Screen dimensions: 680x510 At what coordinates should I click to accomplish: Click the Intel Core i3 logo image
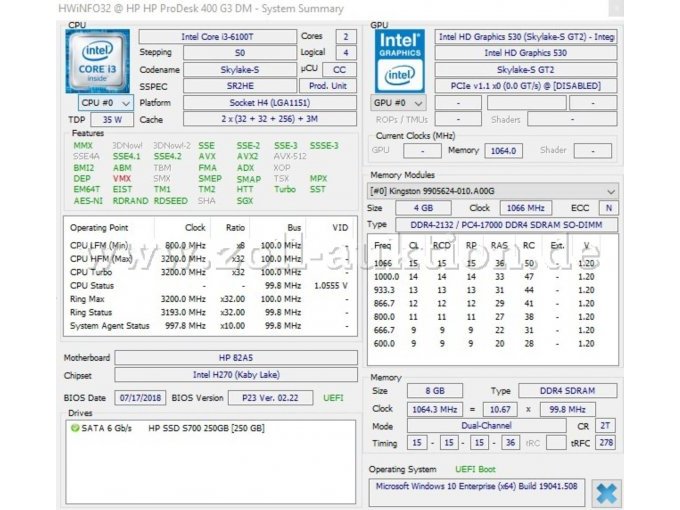click(x=98, y=61)
